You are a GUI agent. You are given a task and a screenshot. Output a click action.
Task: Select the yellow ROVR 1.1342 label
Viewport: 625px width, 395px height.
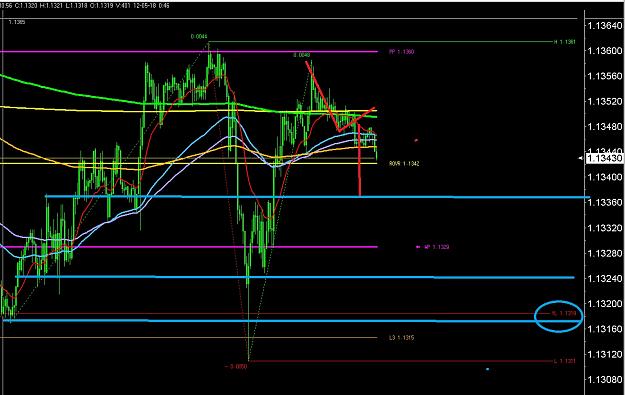point(404,163)
